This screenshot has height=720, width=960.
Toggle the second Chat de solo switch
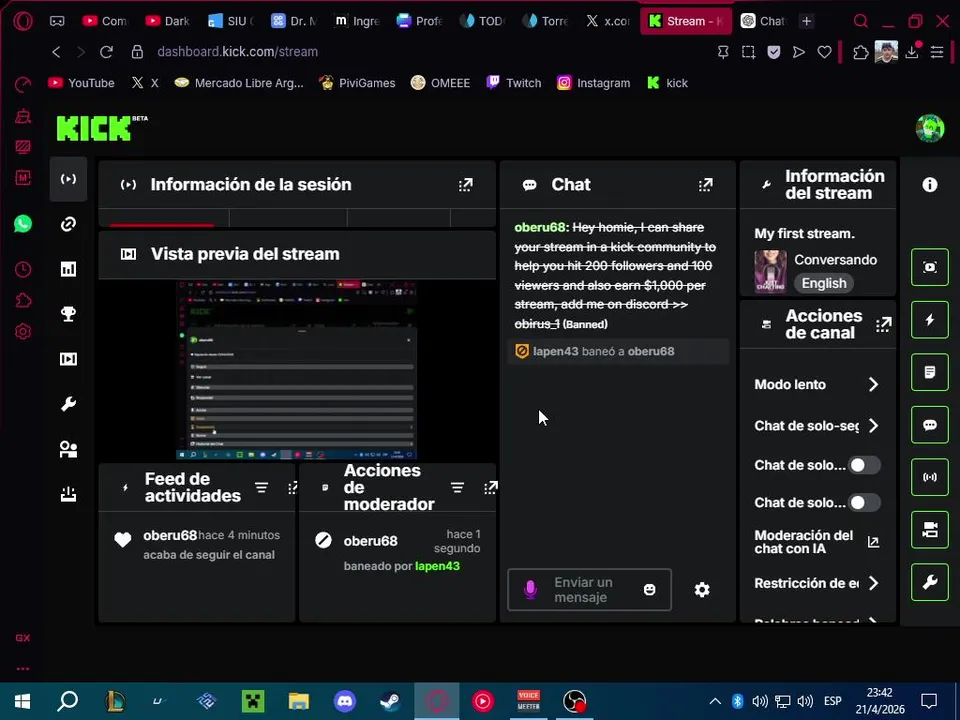tap(864, 503)
